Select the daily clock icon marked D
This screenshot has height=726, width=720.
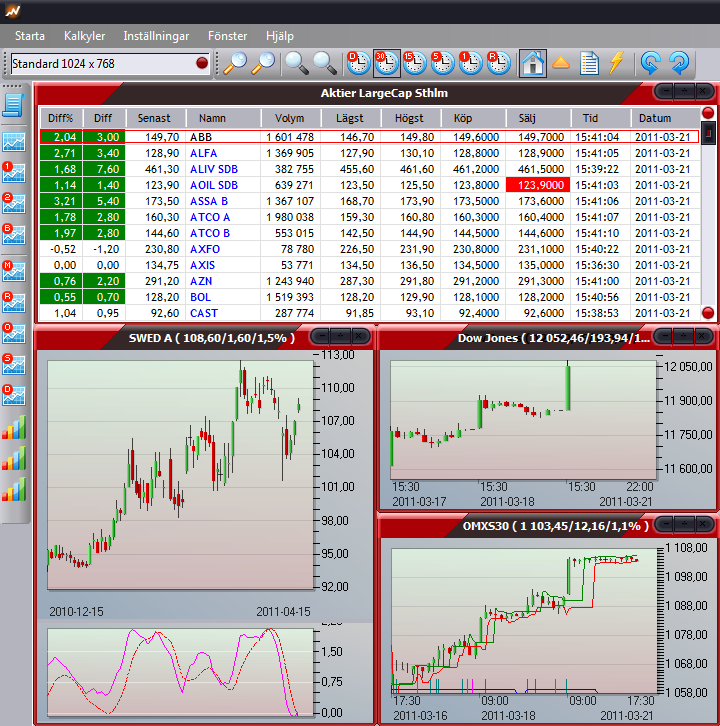point(358,63)
